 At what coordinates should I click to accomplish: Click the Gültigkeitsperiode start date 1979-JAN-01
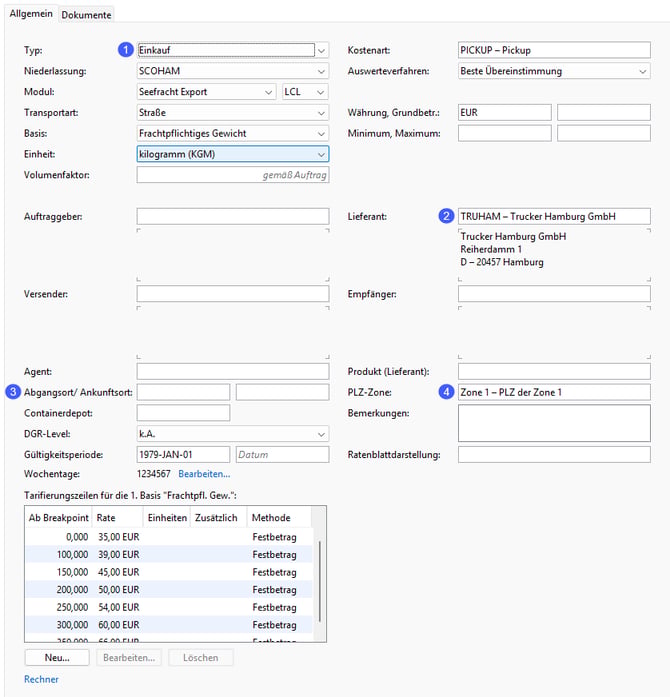(183, 455)
